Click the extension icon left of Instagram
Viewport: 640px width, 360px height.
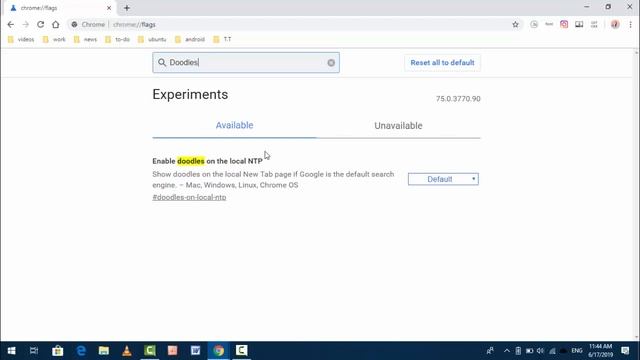pyautogui.click(x=549, y=24)
